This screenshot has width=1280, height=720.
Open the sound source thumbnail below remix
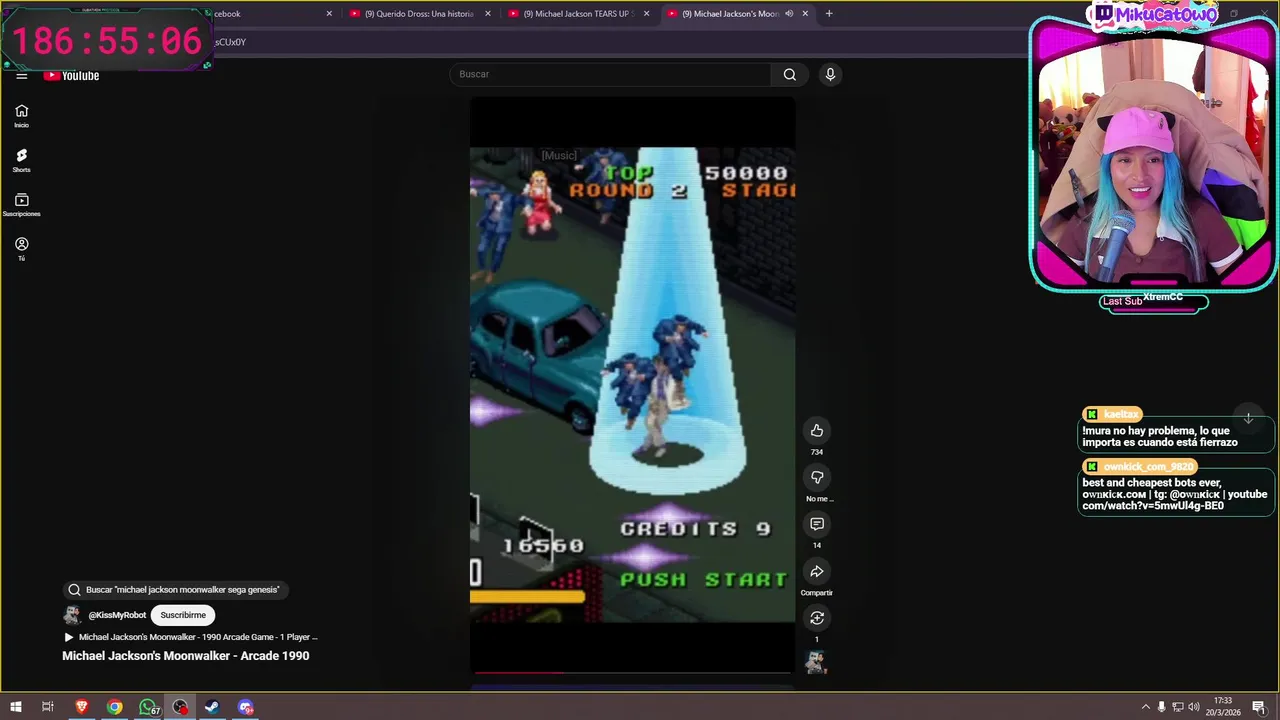pos(816,661)
